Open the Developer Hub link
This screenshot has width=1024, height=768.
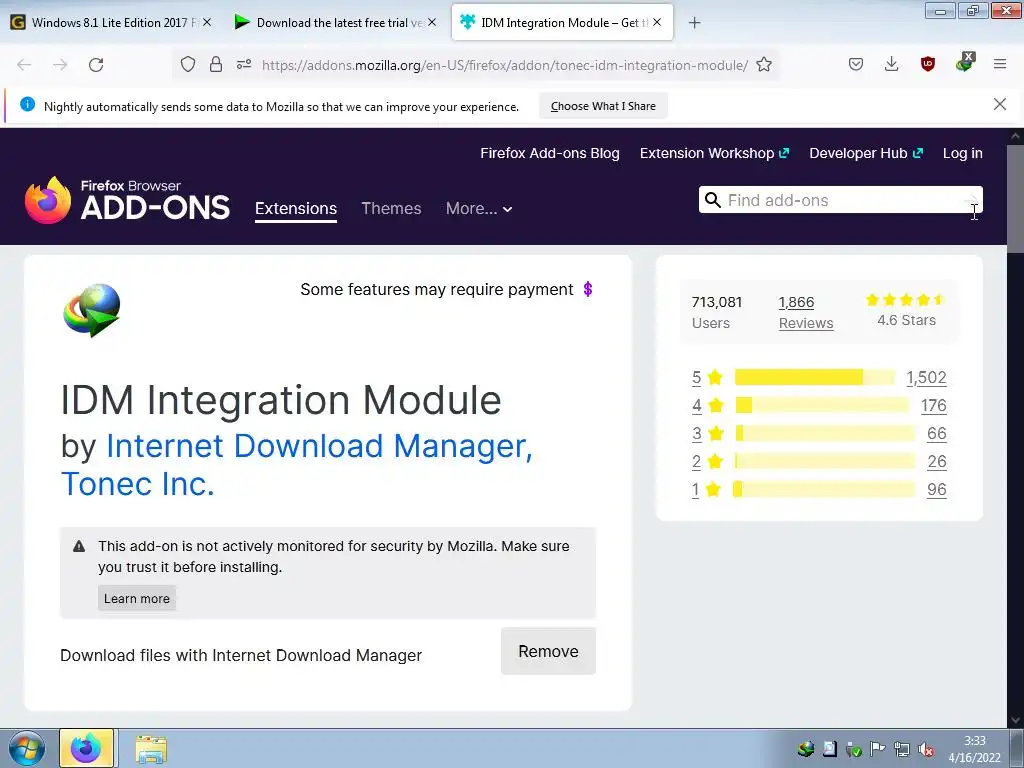[866, 153]
